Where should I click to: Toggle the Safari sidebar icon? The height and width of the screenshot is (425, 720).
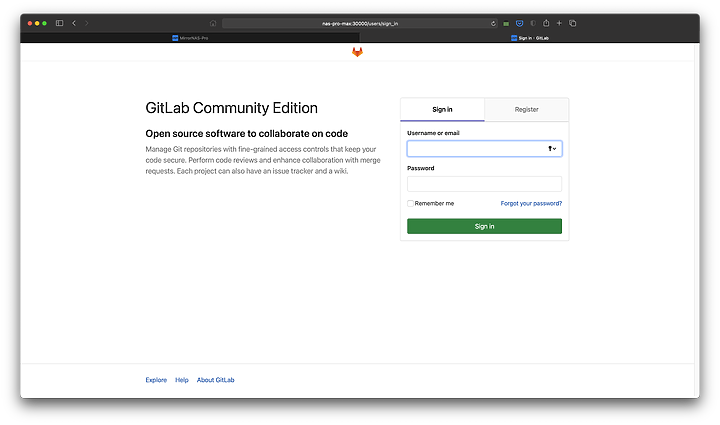(59, 23)
